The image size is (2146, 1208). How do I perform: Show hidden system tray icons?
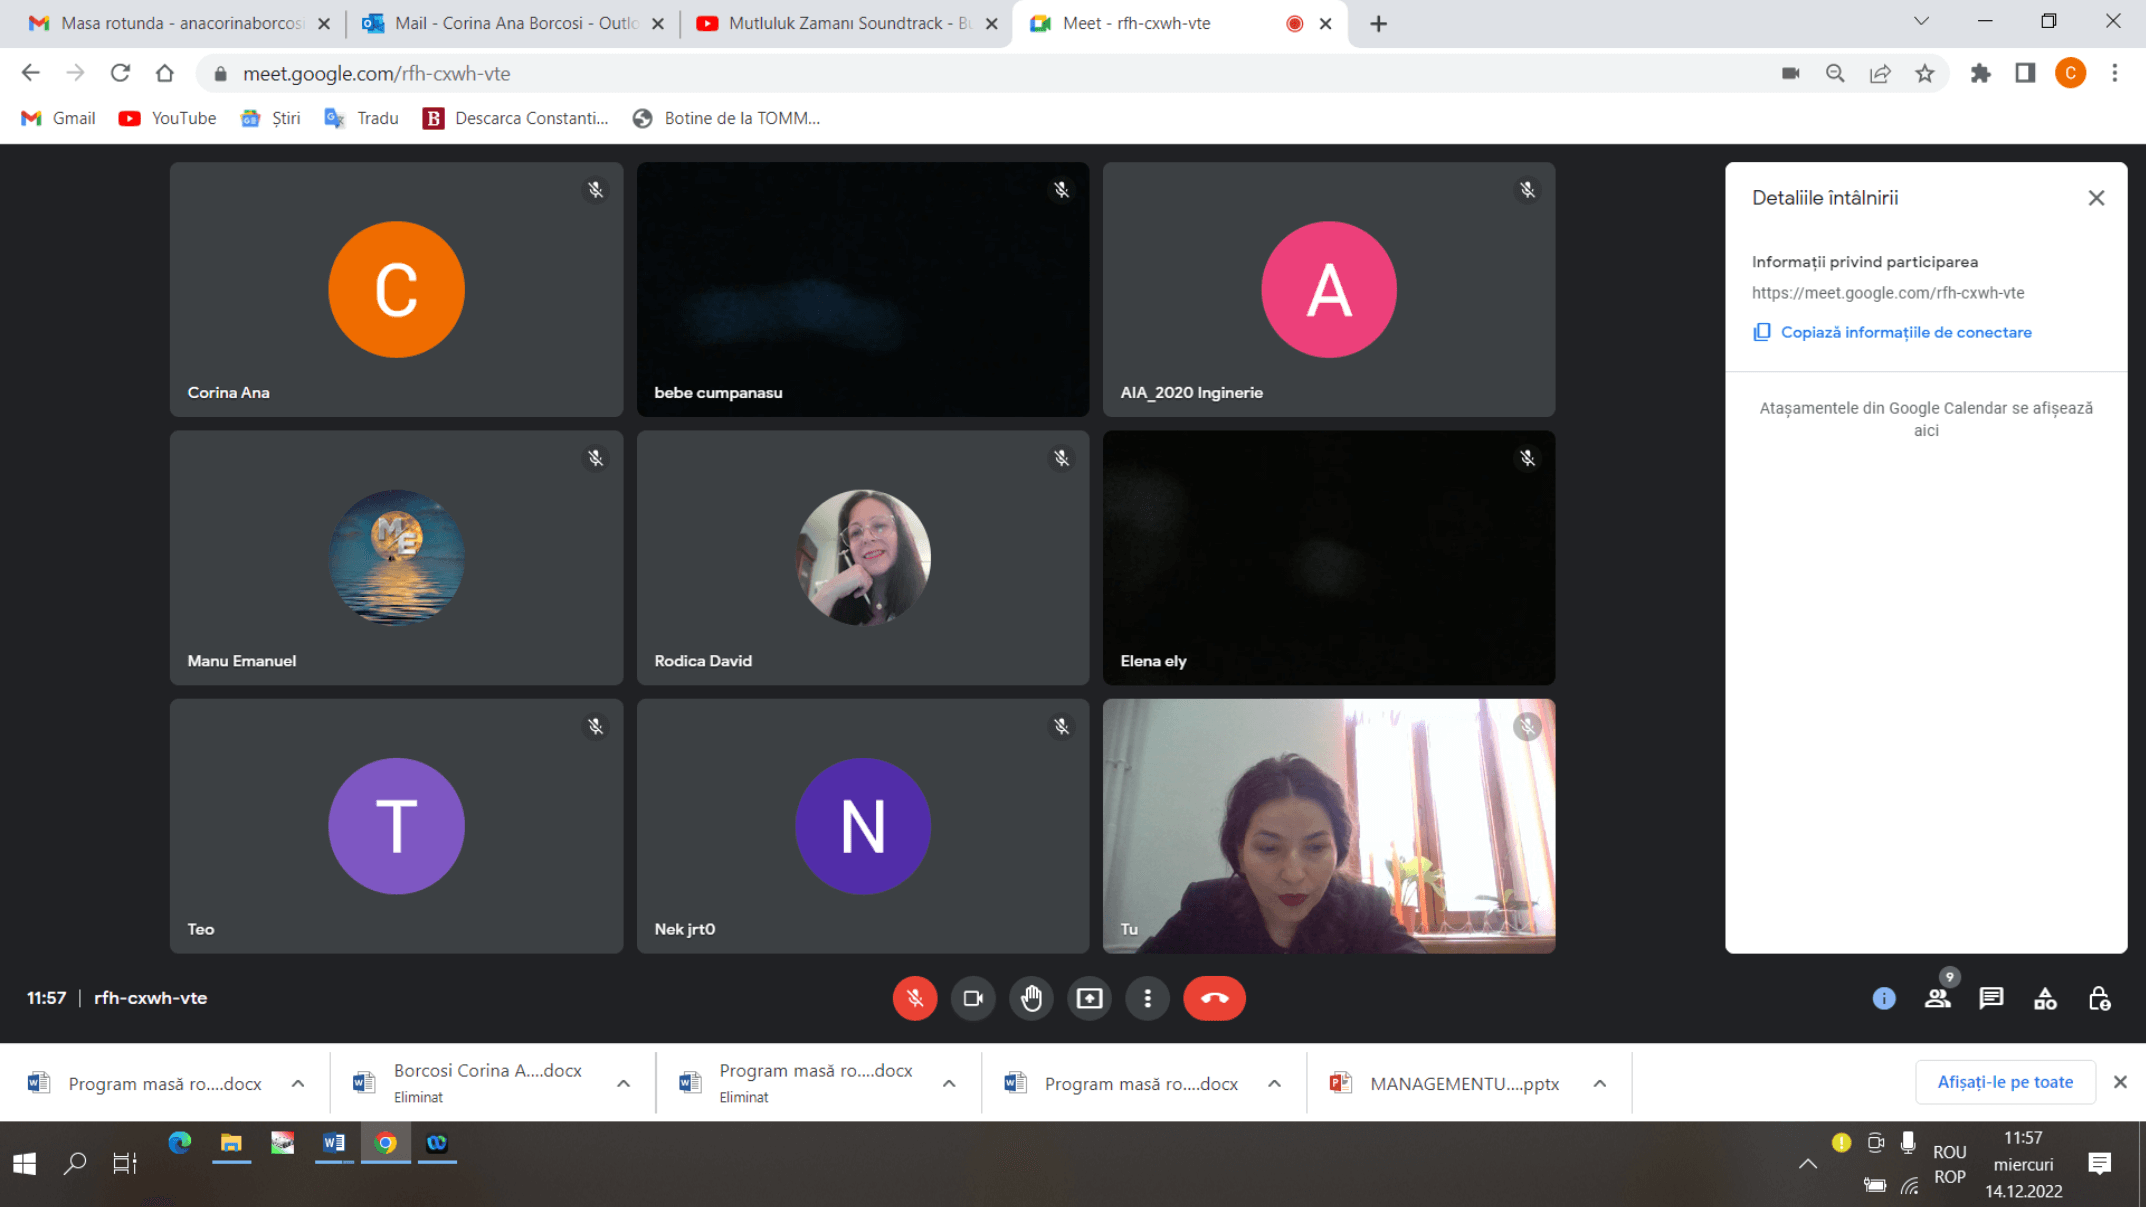point(1807,1163)
